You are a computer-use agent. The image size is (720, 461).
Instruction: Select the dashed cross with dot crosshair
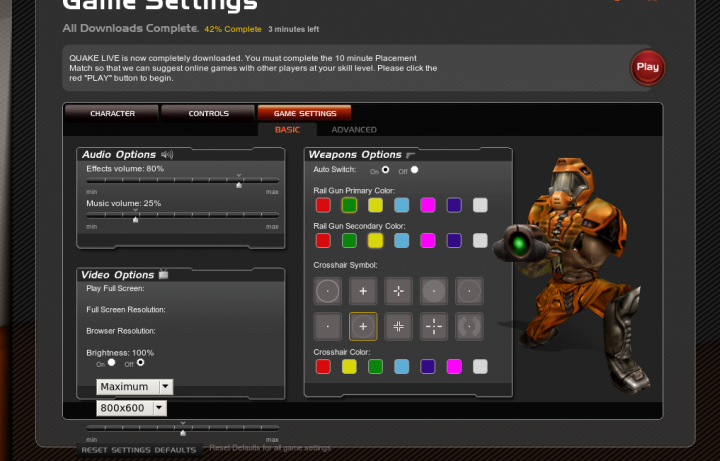[x=434, y=326]
